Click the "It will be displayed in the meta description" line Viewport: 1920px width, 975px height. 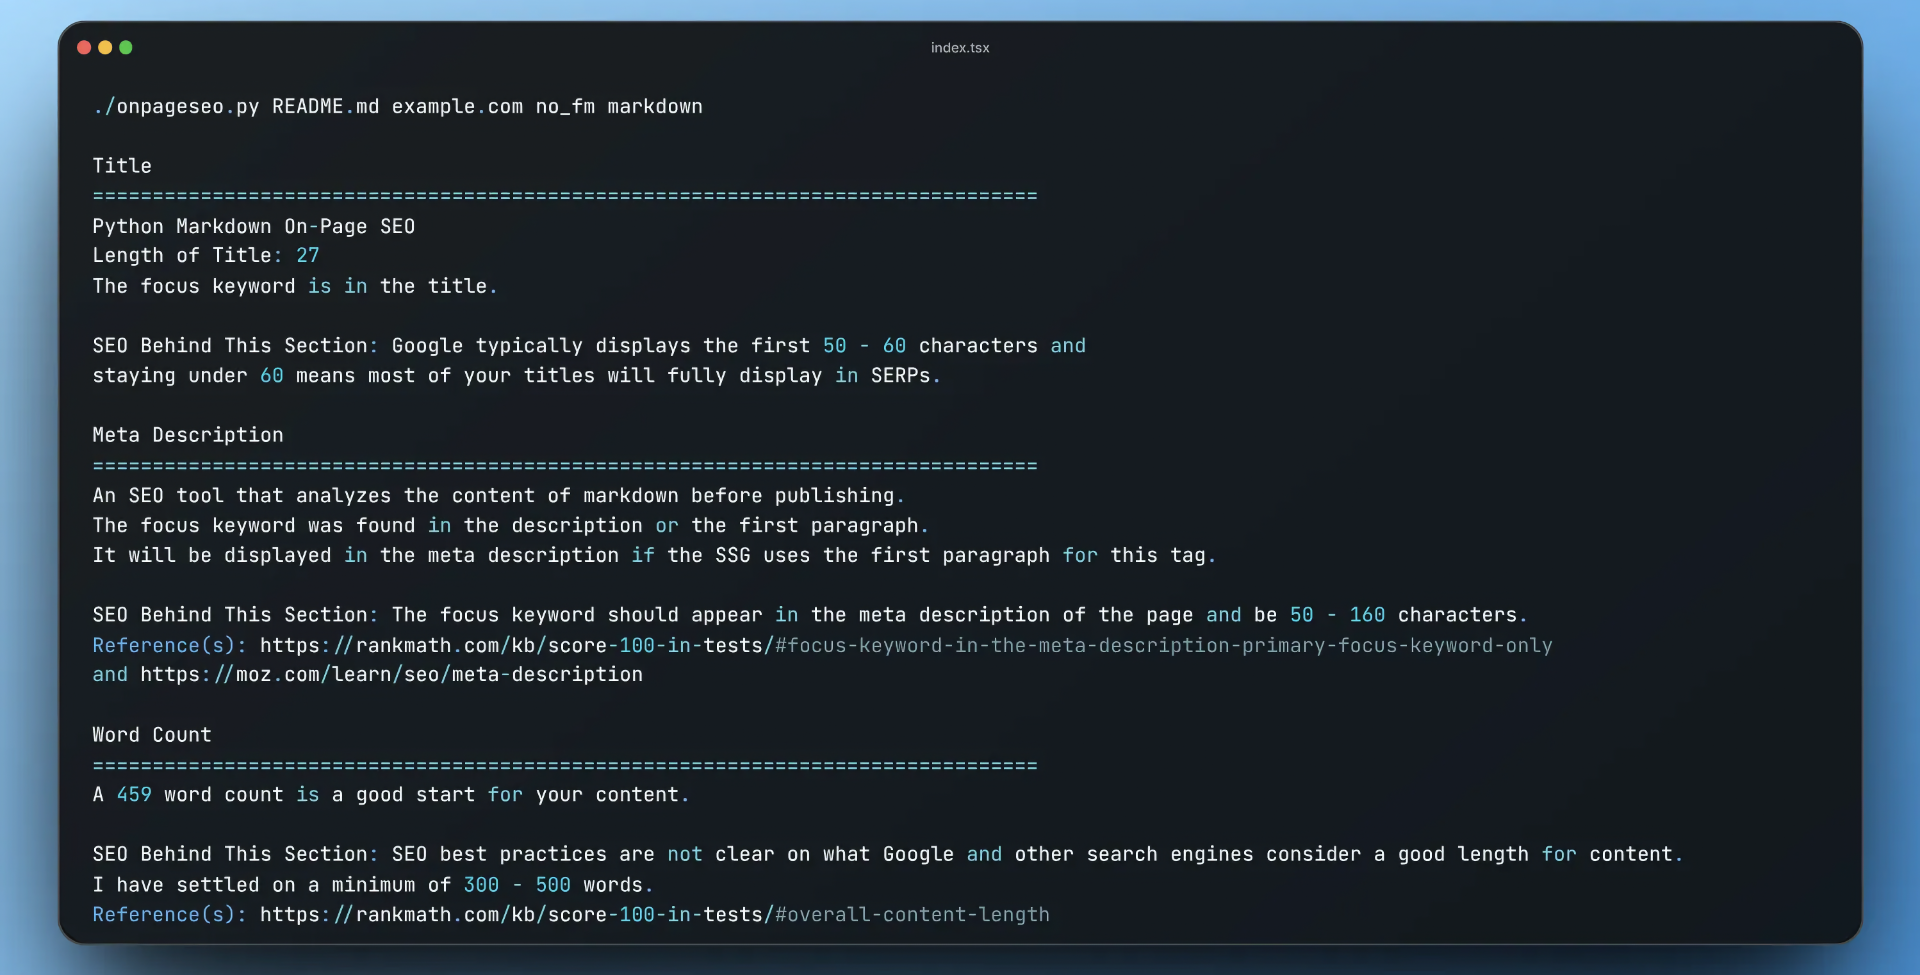655,556
